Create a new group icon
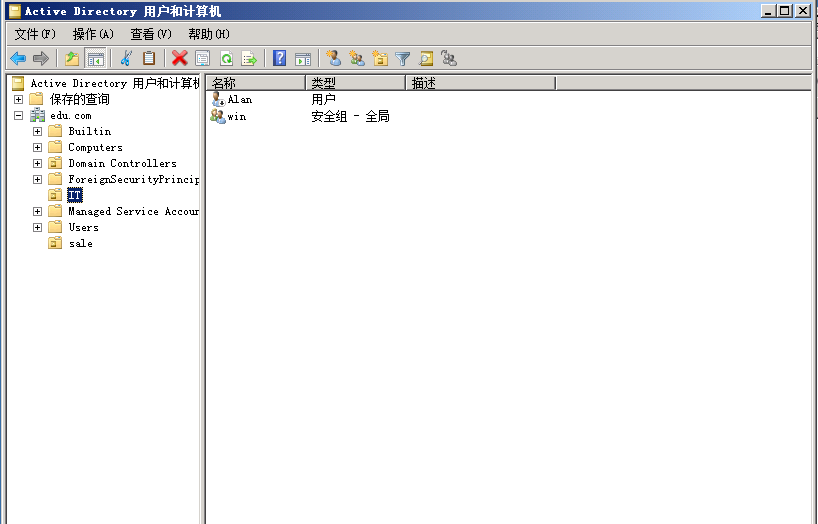Viewport: 818px width, 524px height. [357, 58]
